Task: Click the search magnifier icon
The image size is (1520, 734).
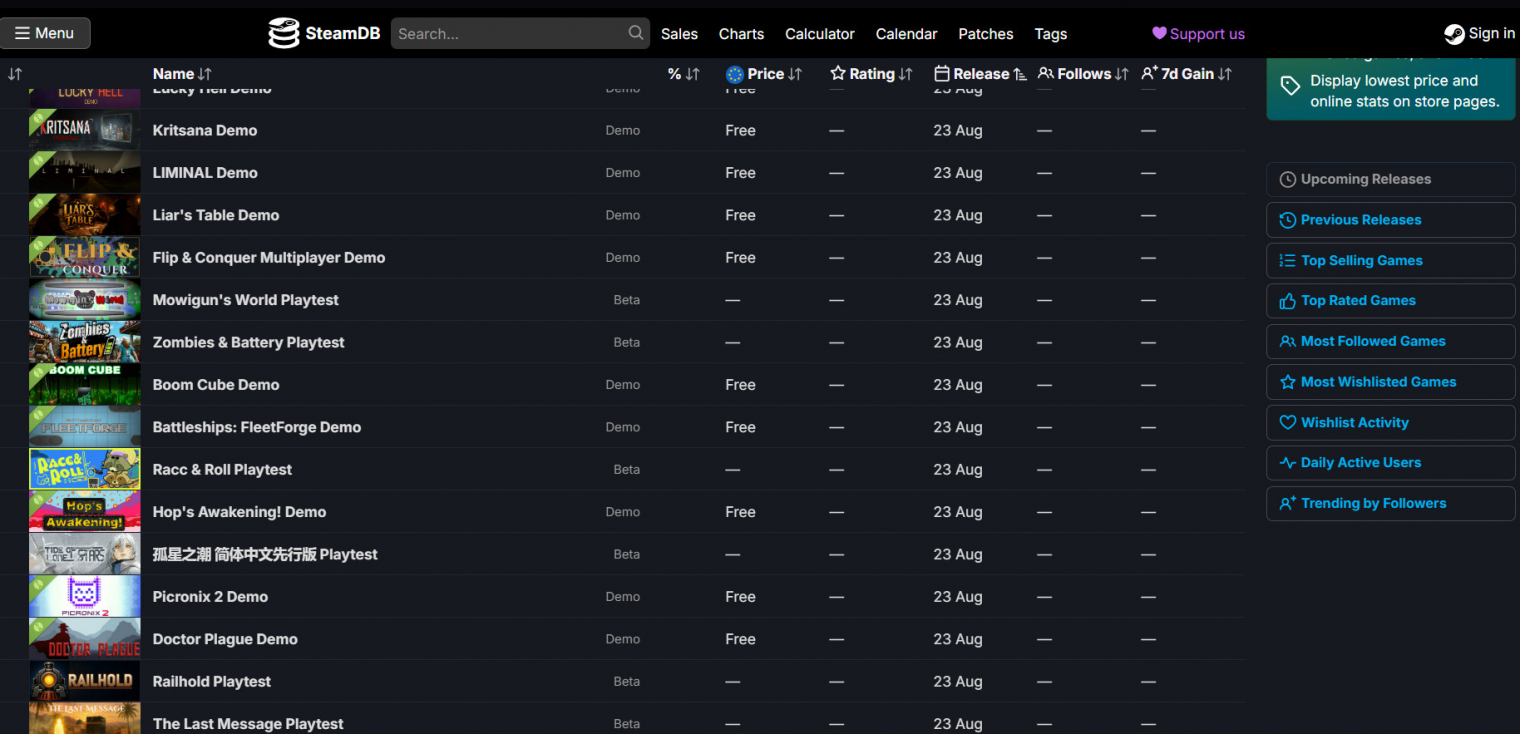Action: (x=636, y=33)
